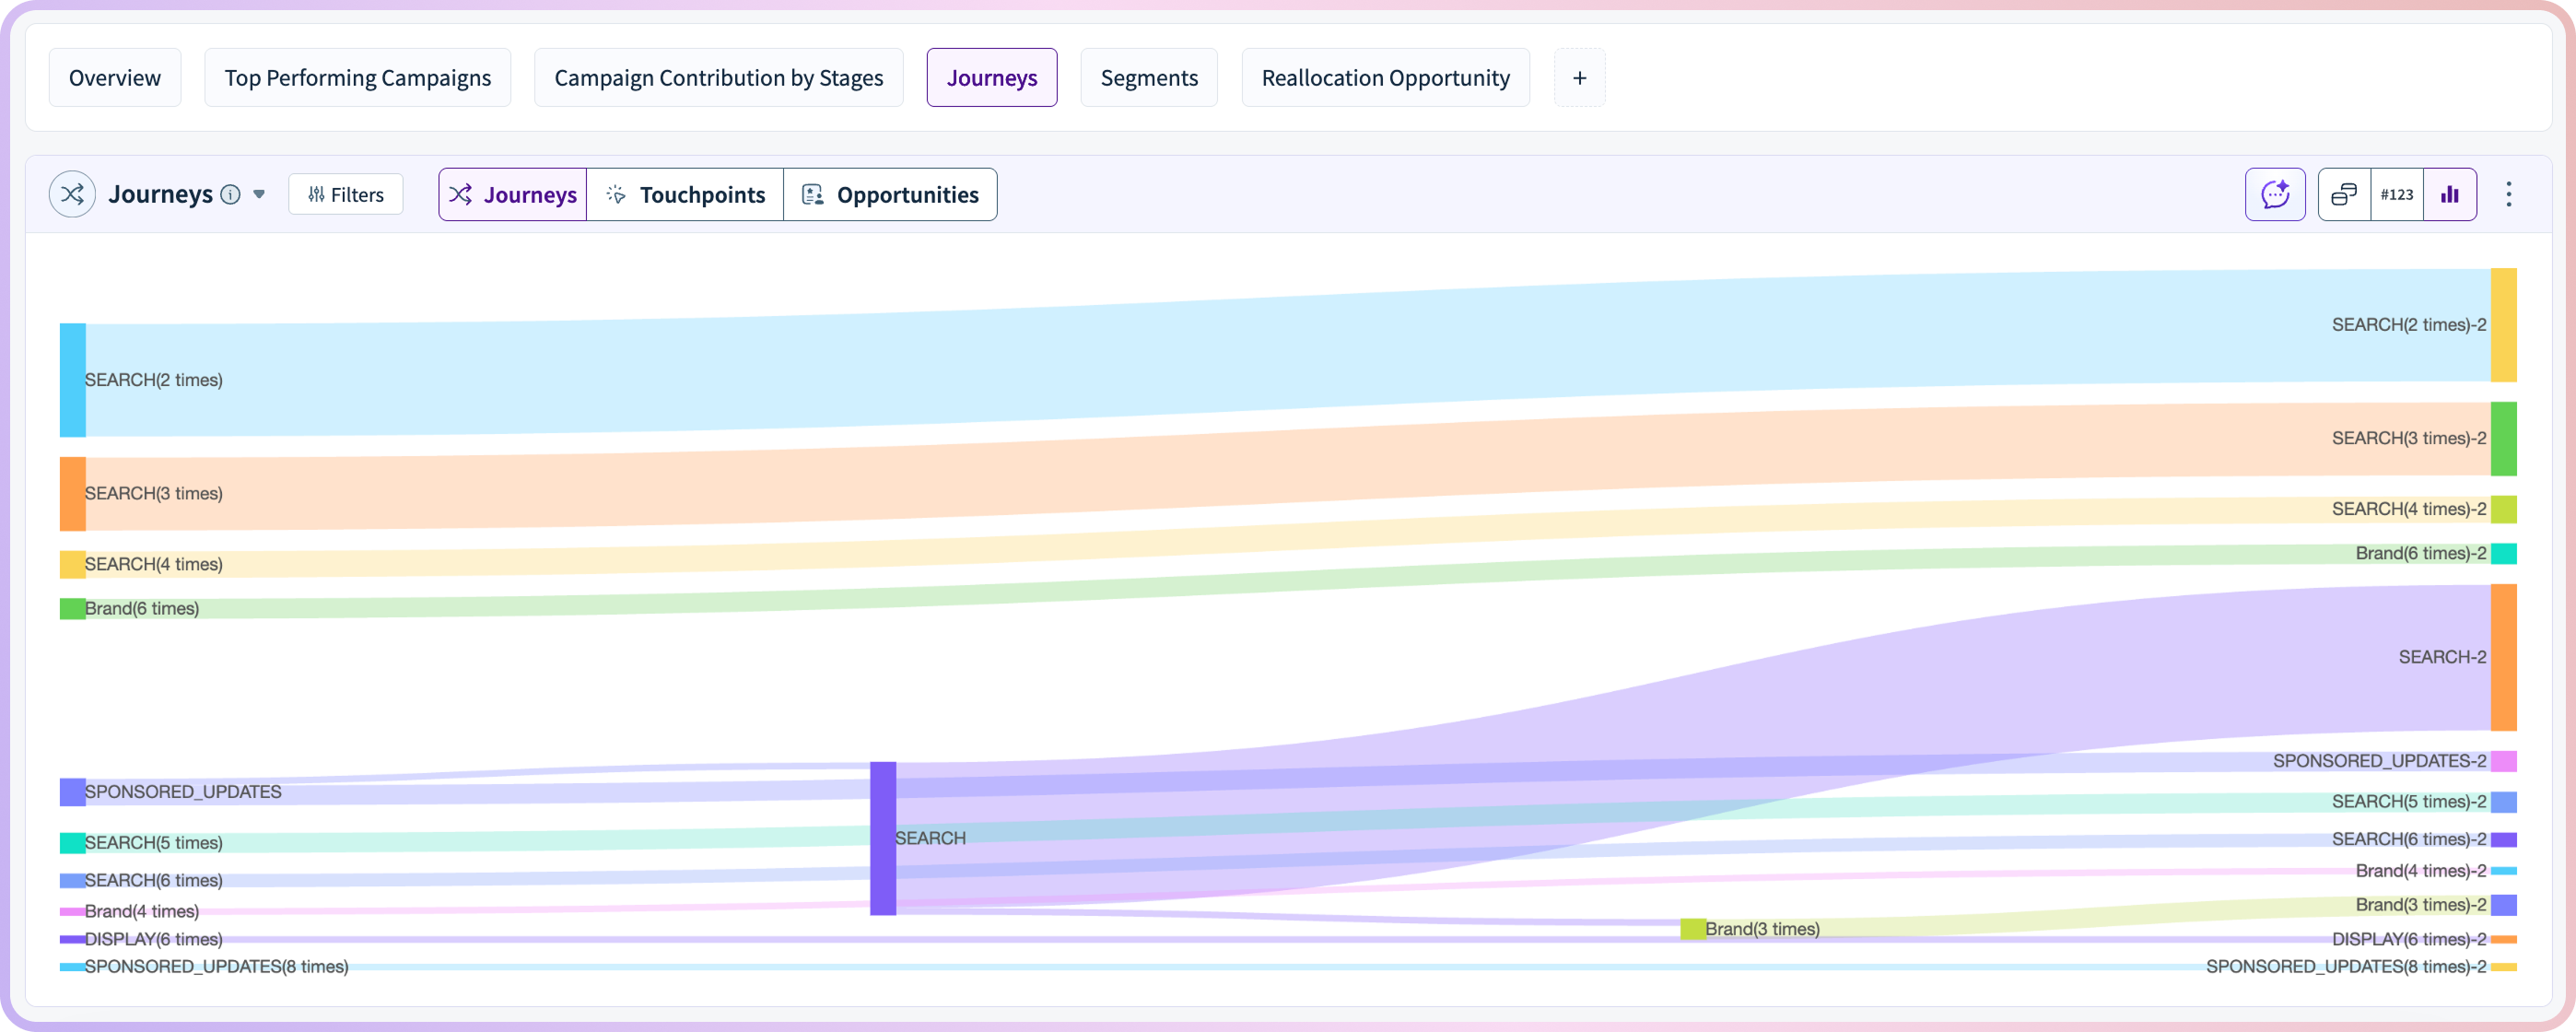Click the info icon beside Journeys title
The height and width of the screenshot is (1032, 2576).
pos(230,195)
